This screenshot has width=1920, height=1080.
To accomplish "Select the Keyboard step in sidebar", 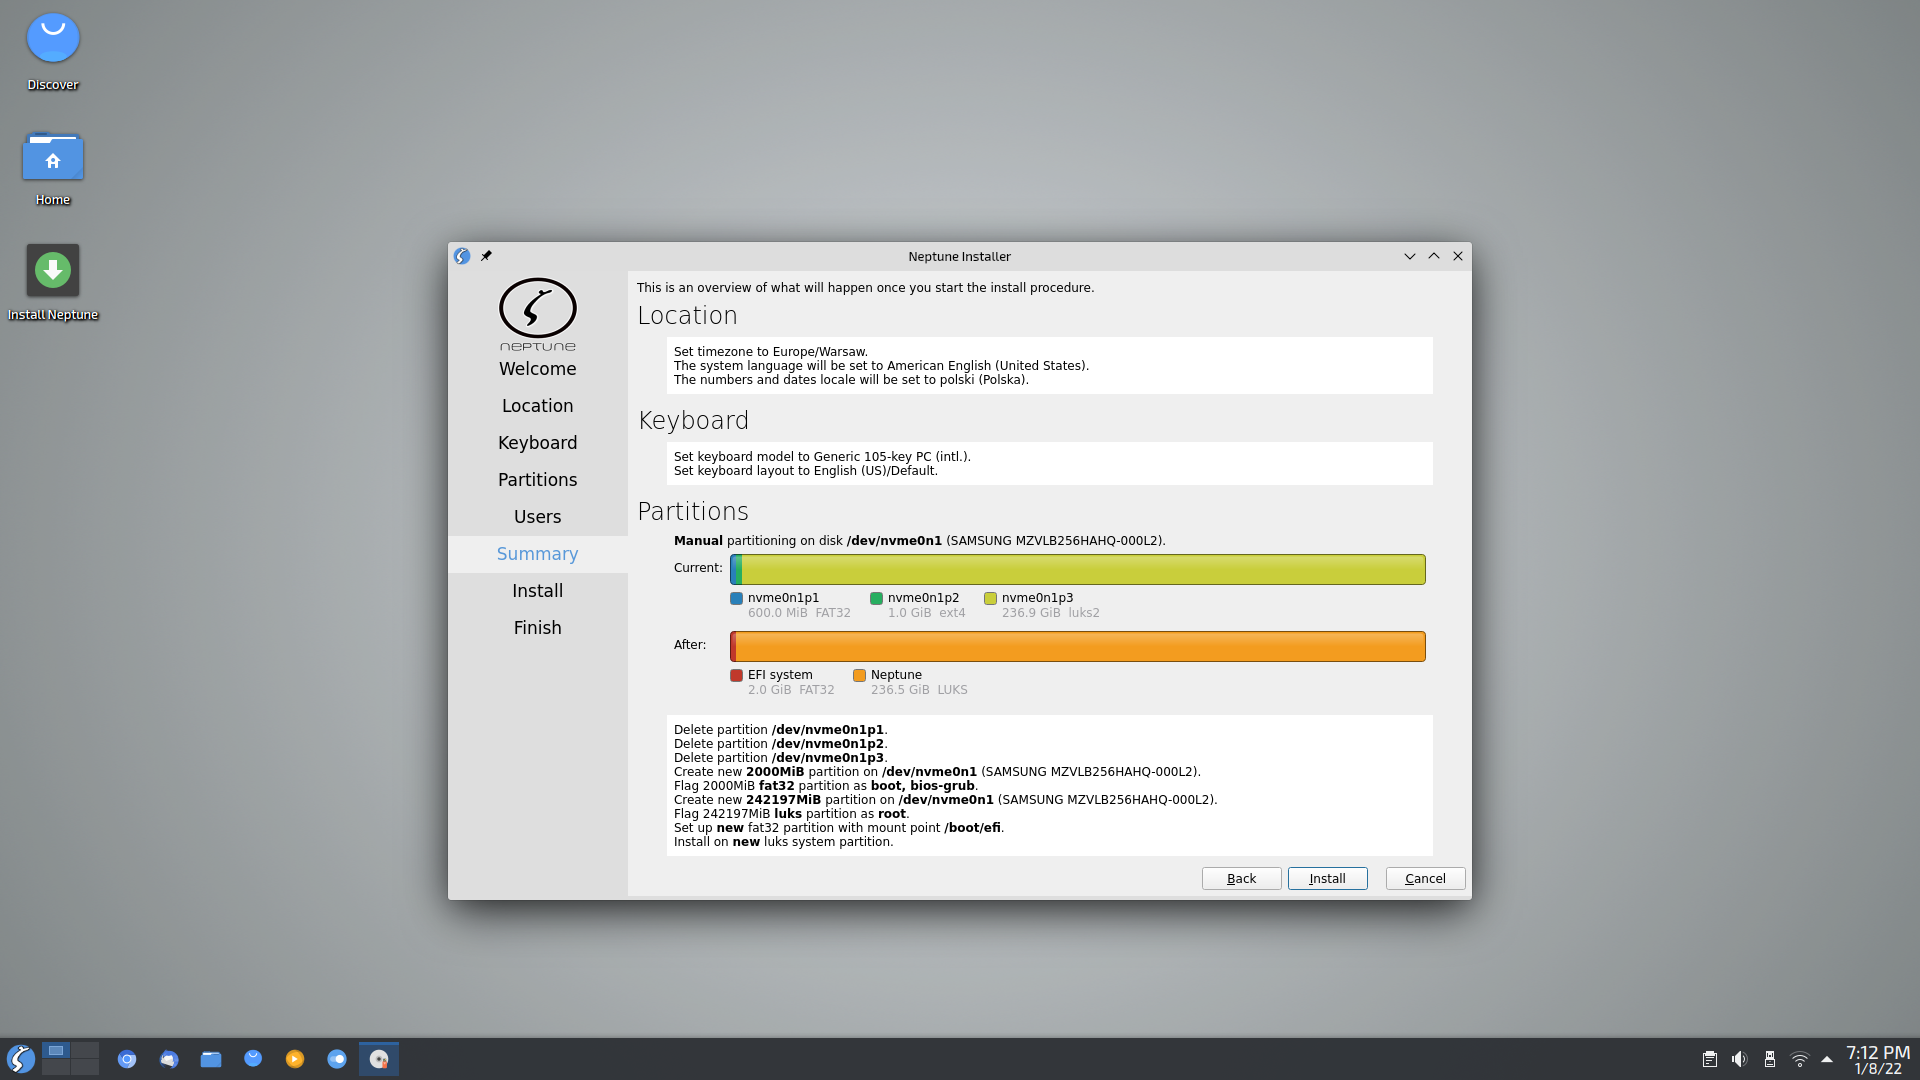I will pos(538,443).
